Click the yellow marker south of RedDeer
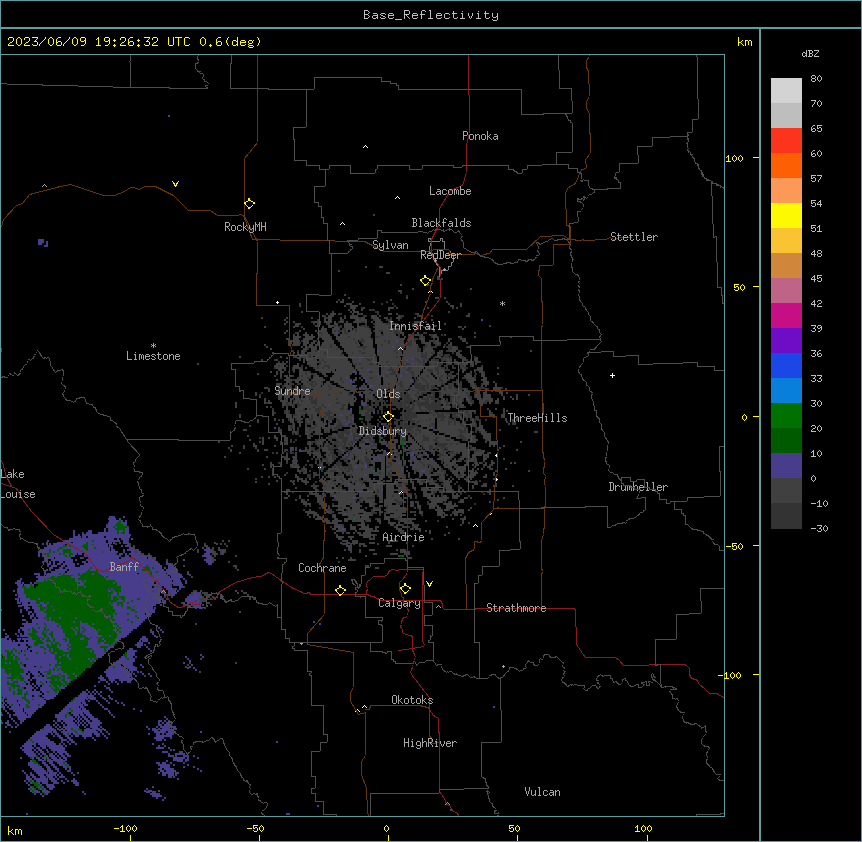The image size is (862, 842). 425,281
